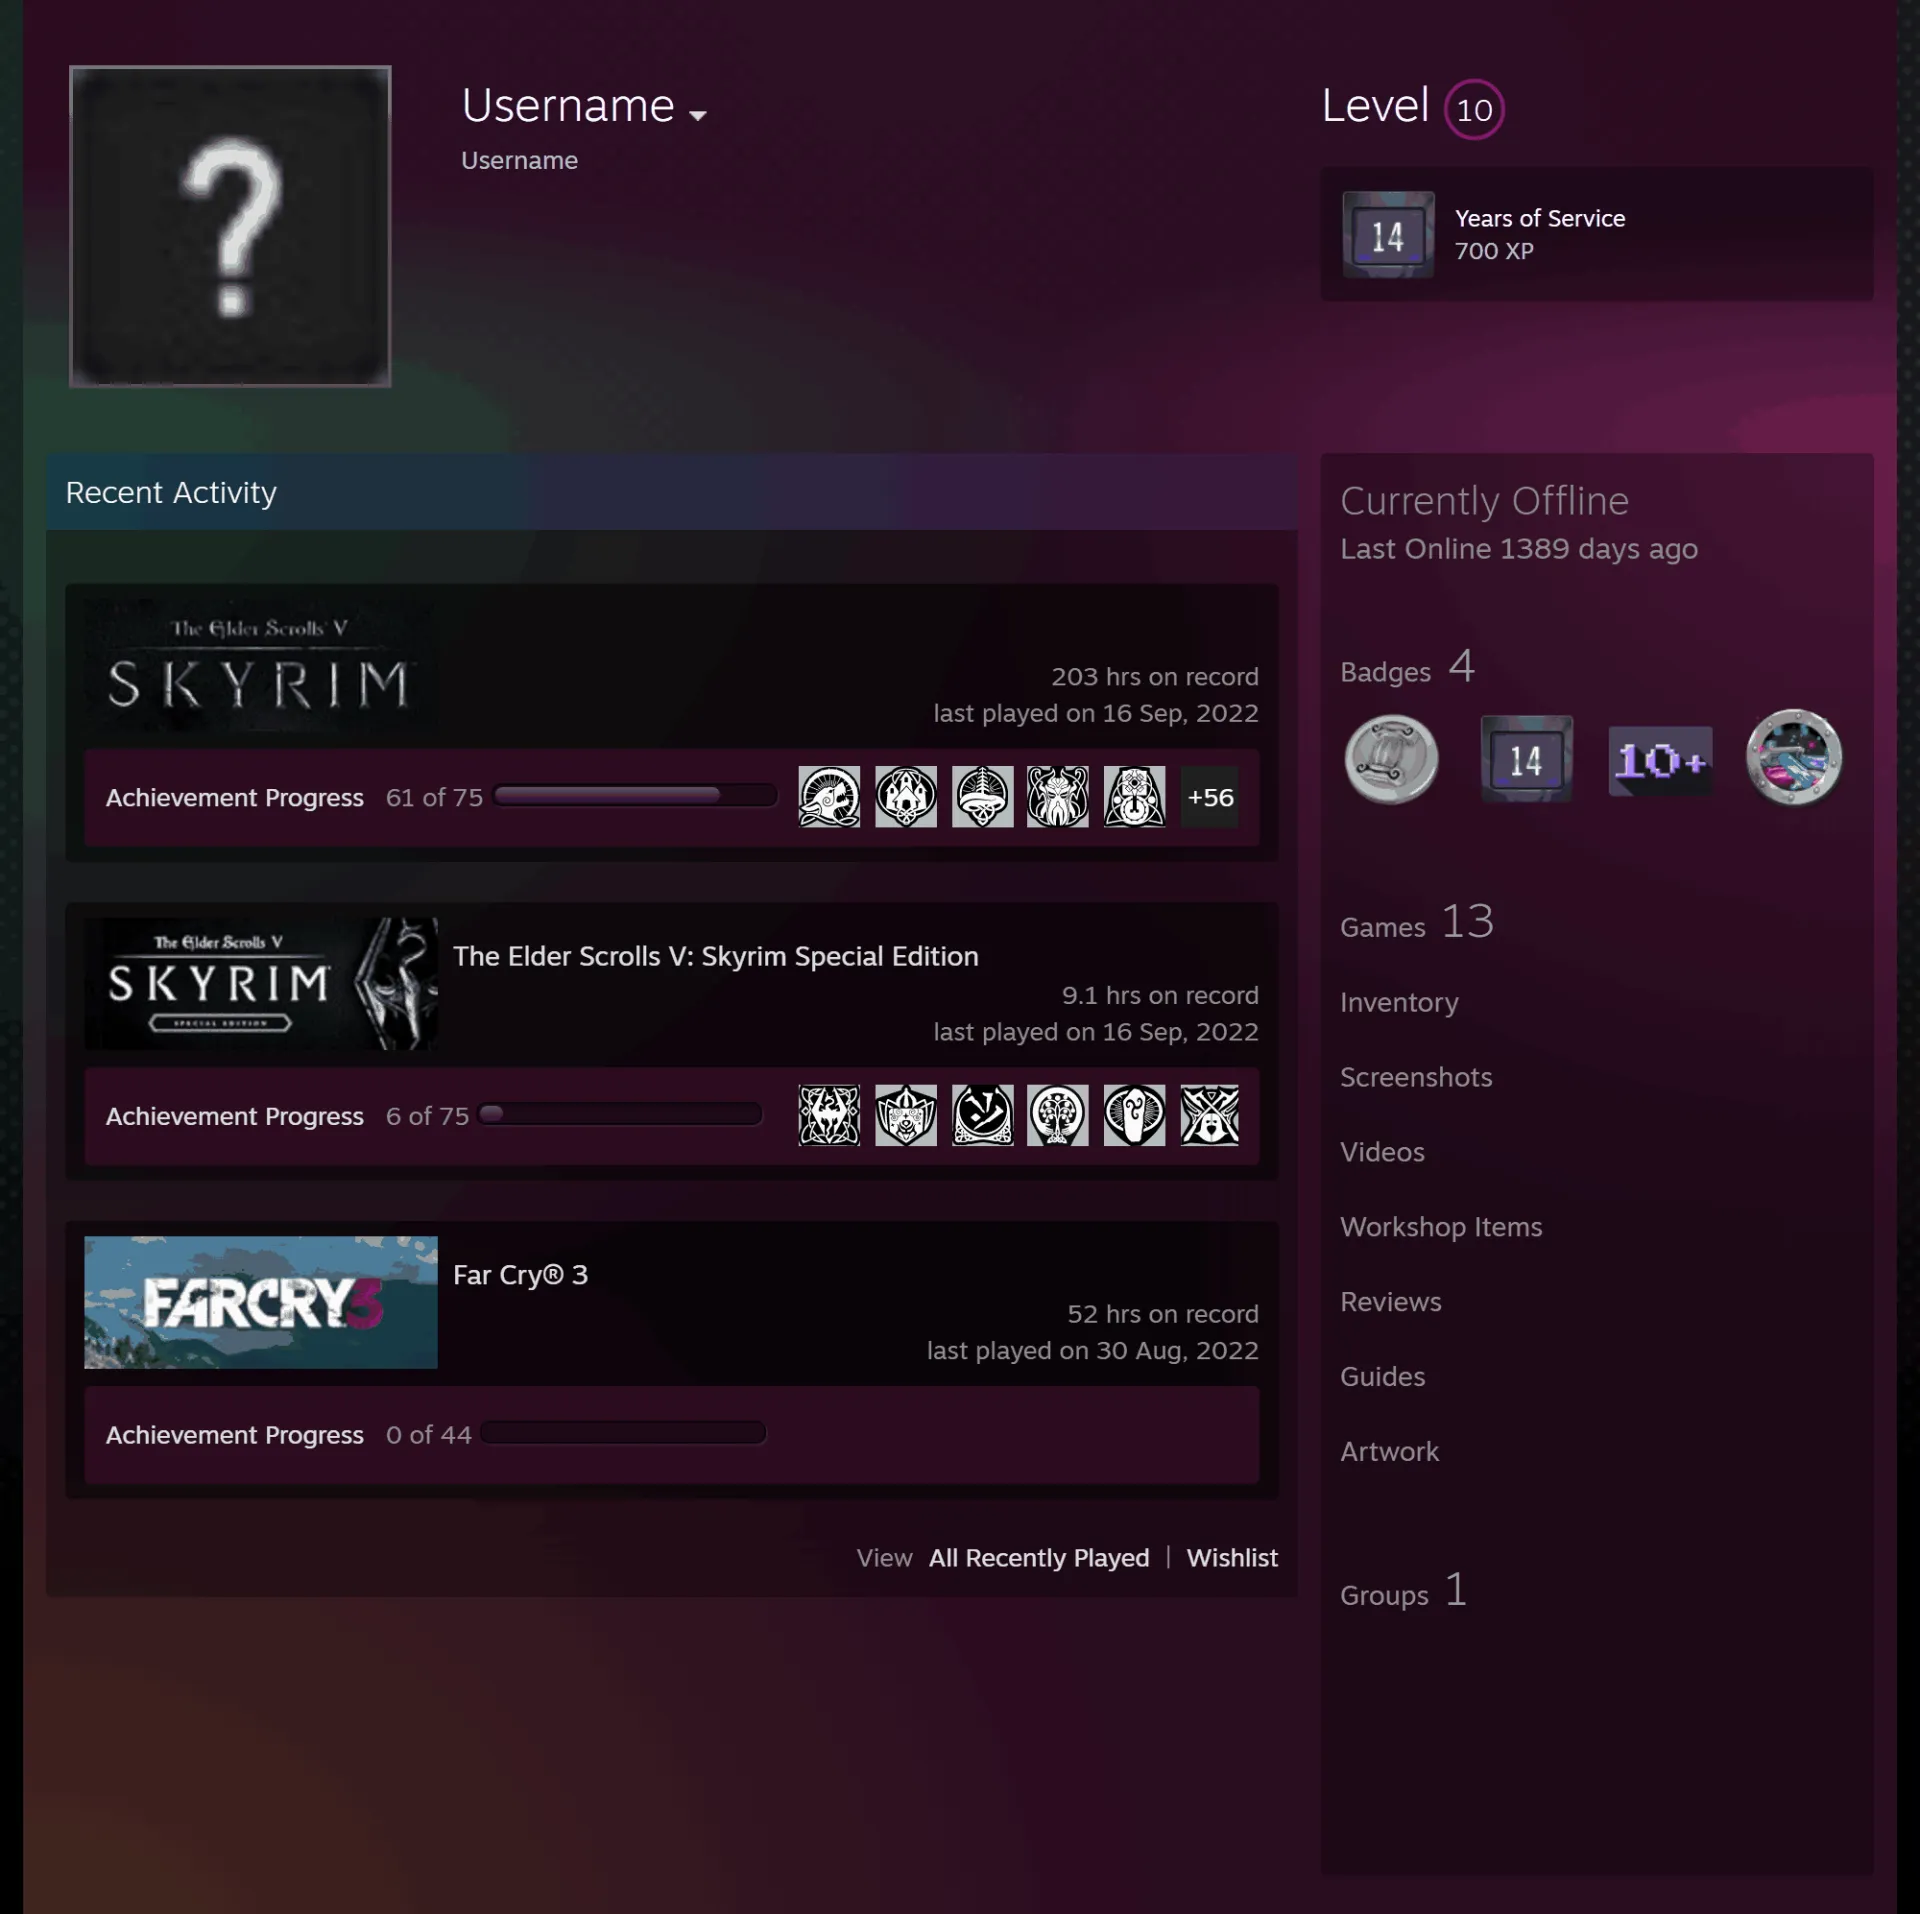
Task: Open Skyrim Special Edition banner image
Action: [x=261, y=983]
